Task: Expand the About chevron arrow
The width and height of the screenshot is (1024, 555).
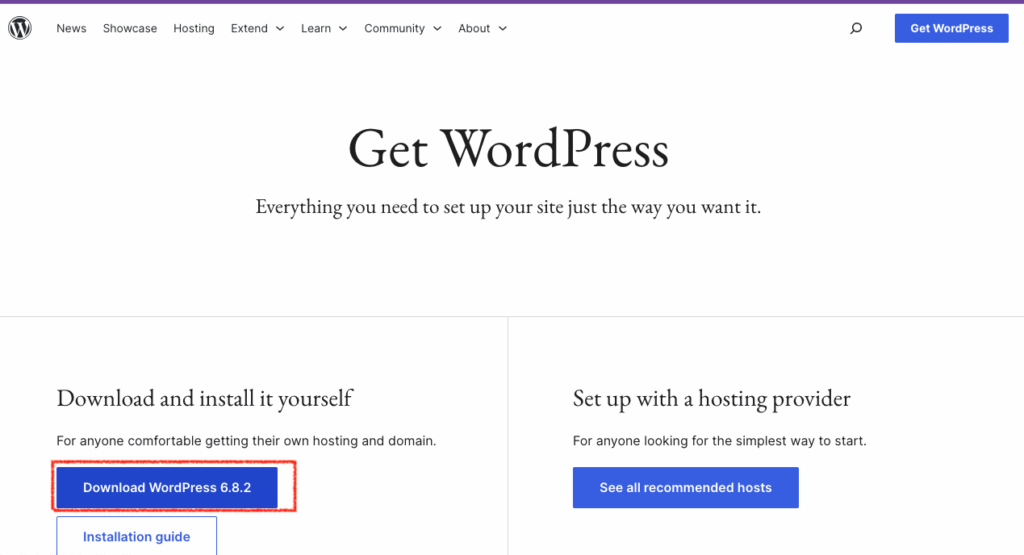Action: click(x=502, y=29)
